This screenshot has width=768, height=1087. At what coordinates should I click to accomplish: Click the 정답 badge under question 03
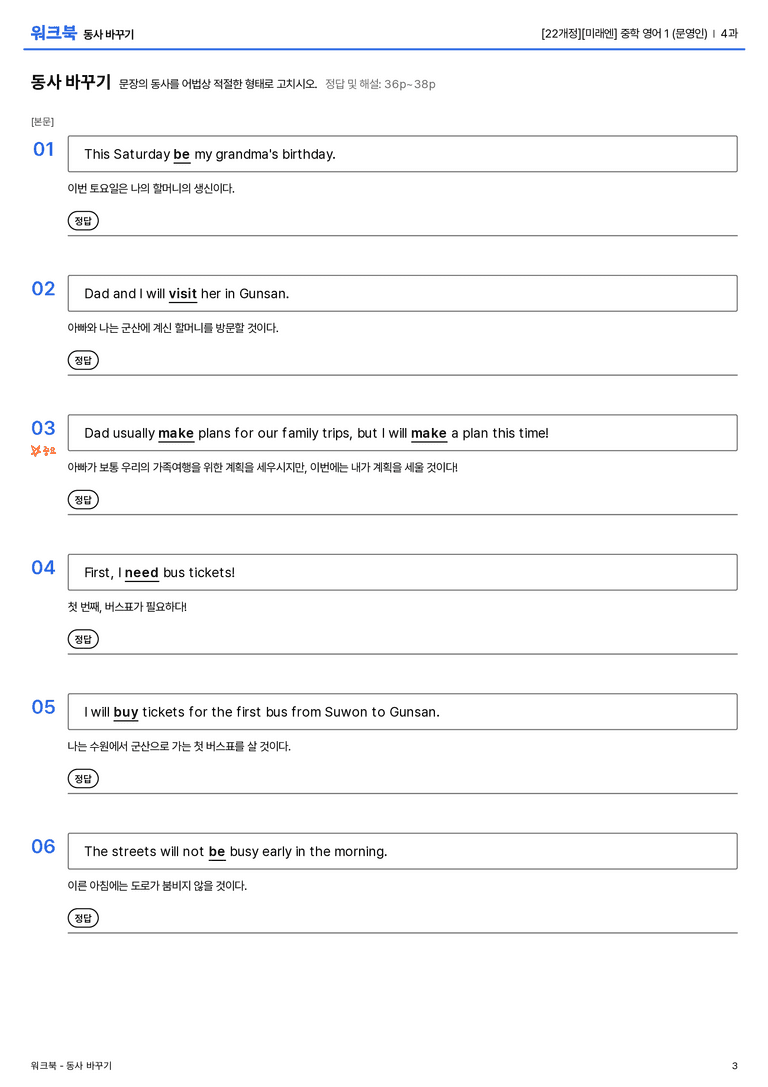(x=83, y=499)
